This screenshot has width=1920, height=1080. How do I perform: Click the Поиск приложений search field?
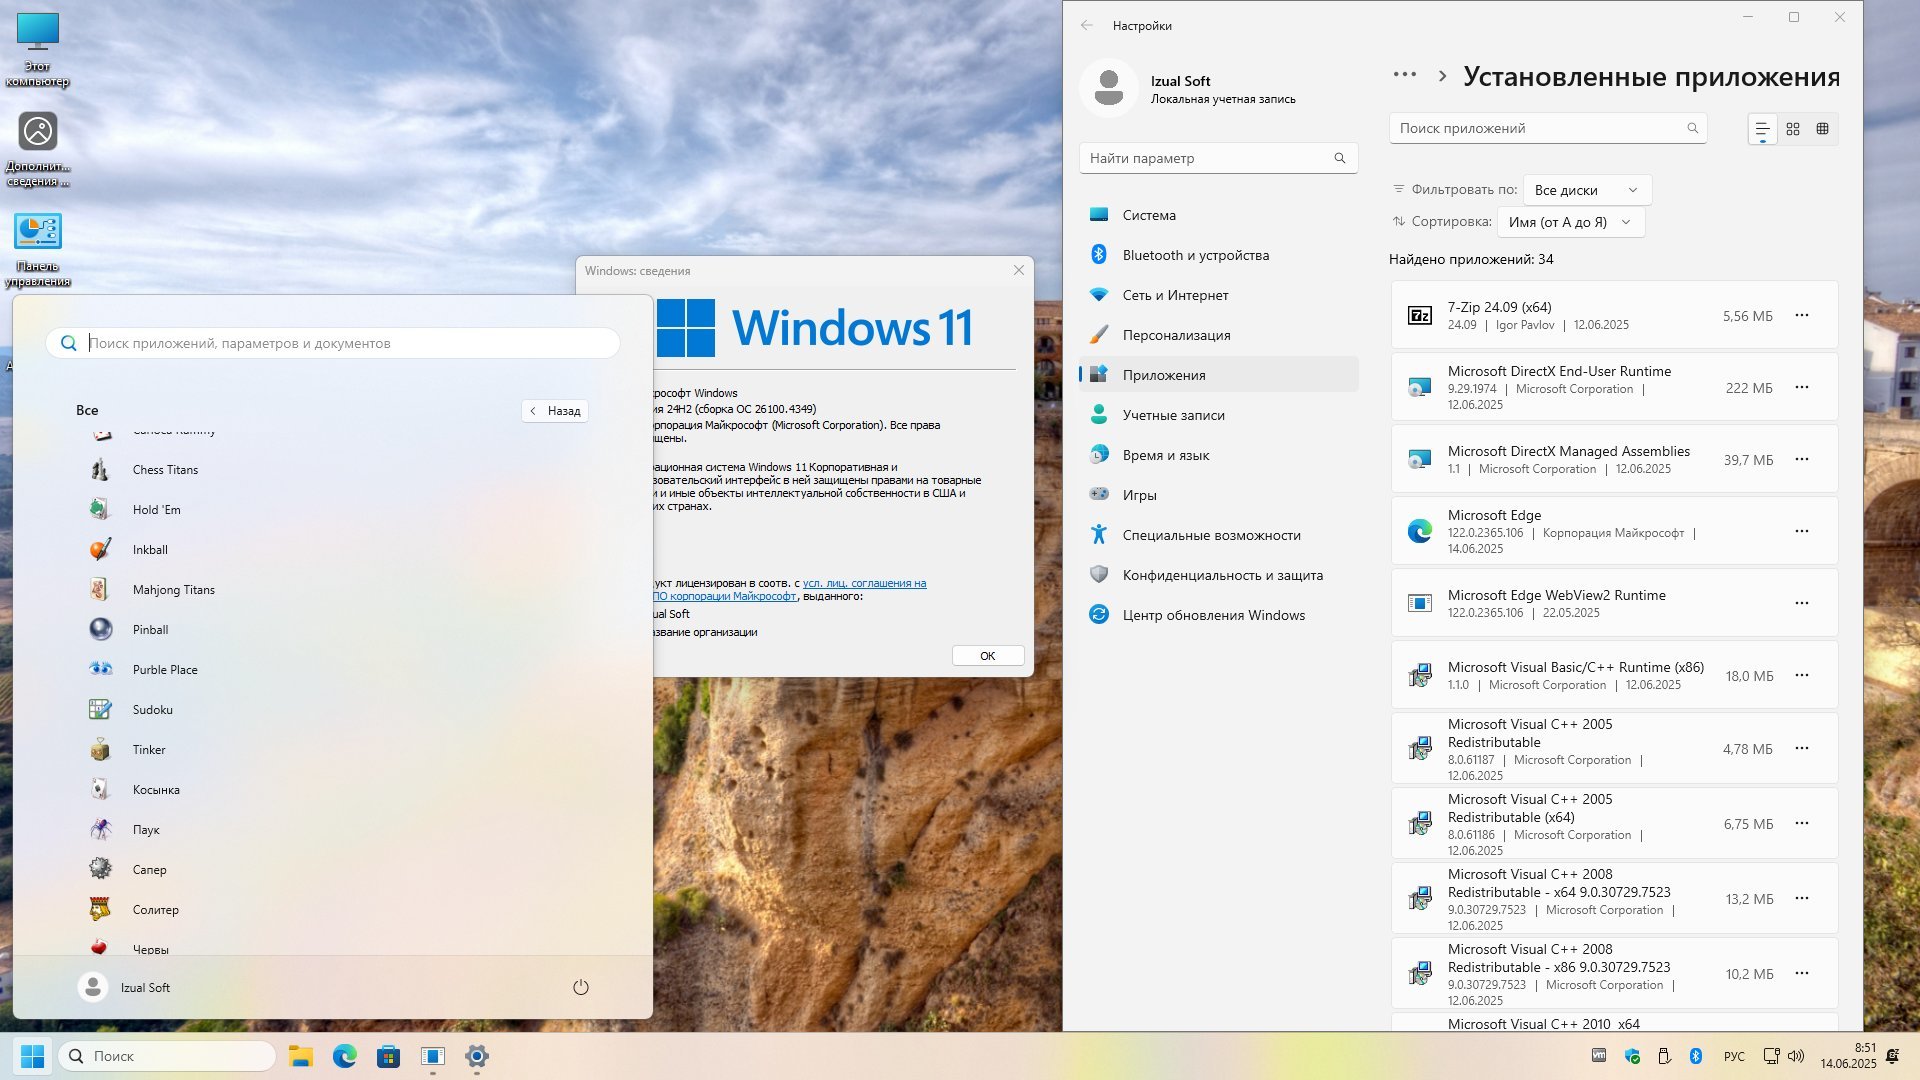tap(1548, 128)
